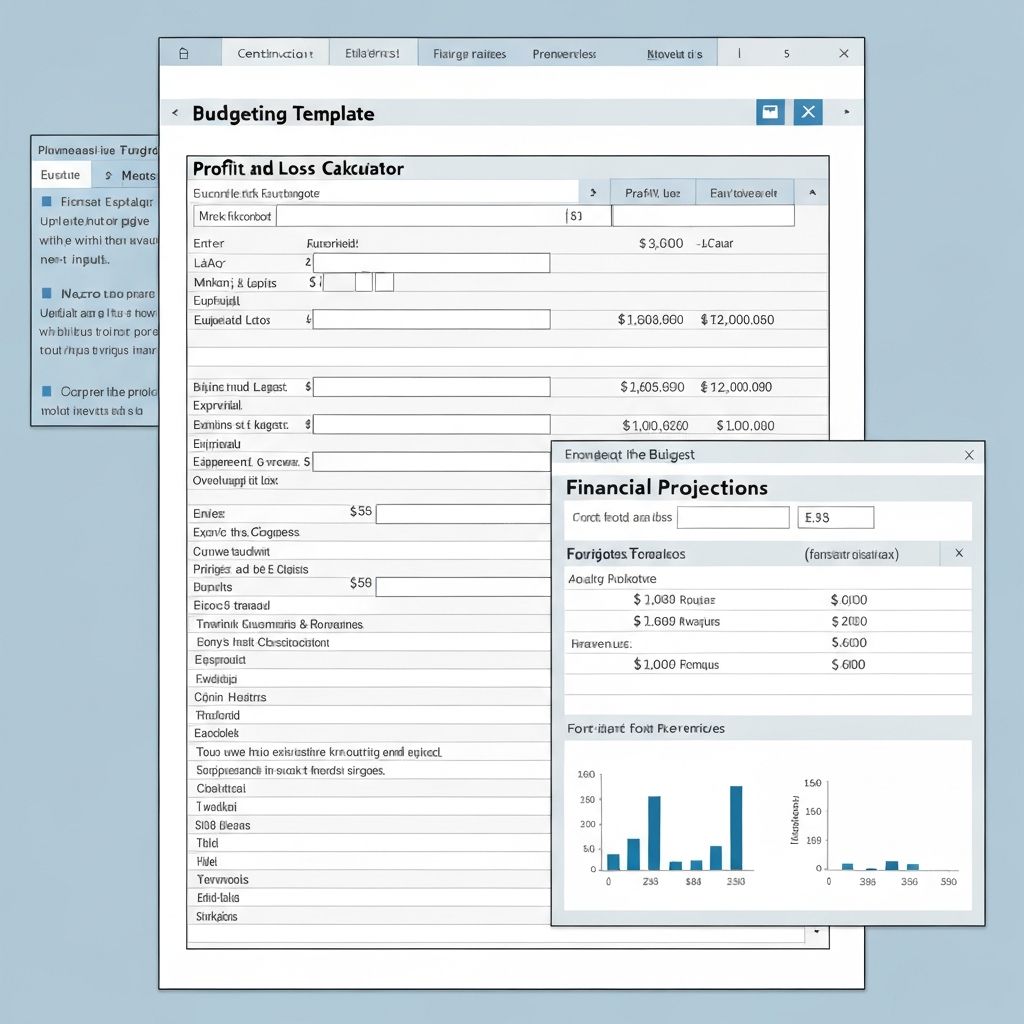Click the Earr'toveareit column button
This screenshot has height=1024, width=1024.
[x=743, y=192]
